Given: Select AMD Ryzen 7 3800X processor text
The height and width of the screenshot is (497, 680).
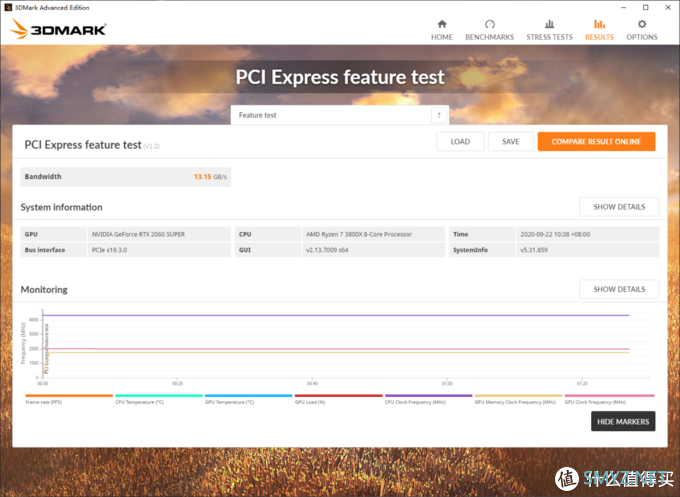Looking at the screenshot, I should tap(359, 234).
